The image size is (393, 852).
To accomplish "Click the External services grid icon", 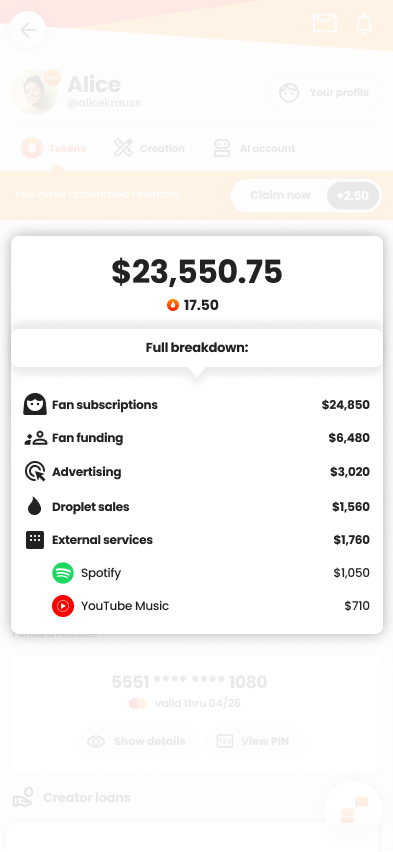I will 35,540.
